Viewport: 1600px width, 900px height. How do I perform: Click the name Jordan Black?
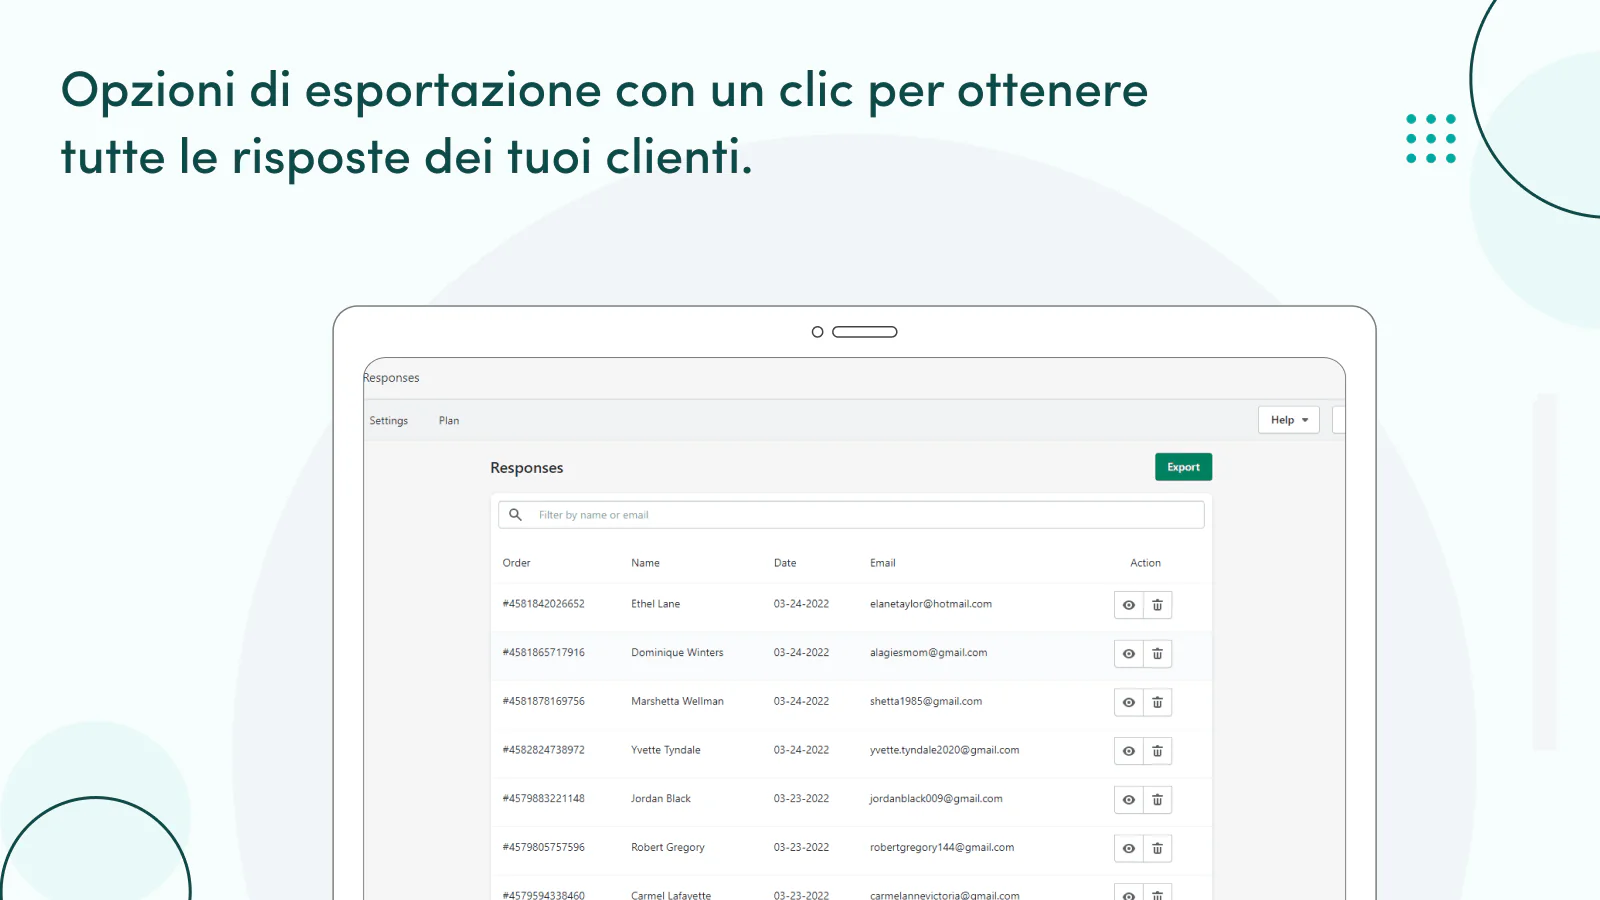pyautogui.click(x=661, y=799)
